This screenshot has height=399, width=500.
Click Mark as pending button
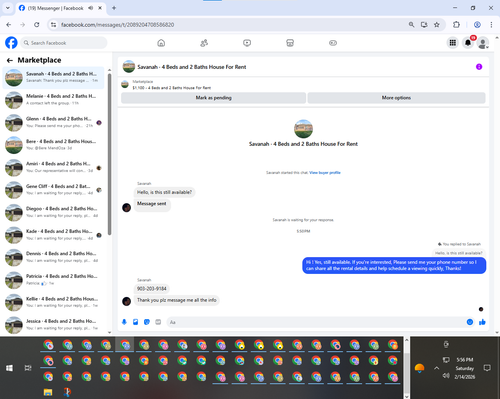[213, 98]
